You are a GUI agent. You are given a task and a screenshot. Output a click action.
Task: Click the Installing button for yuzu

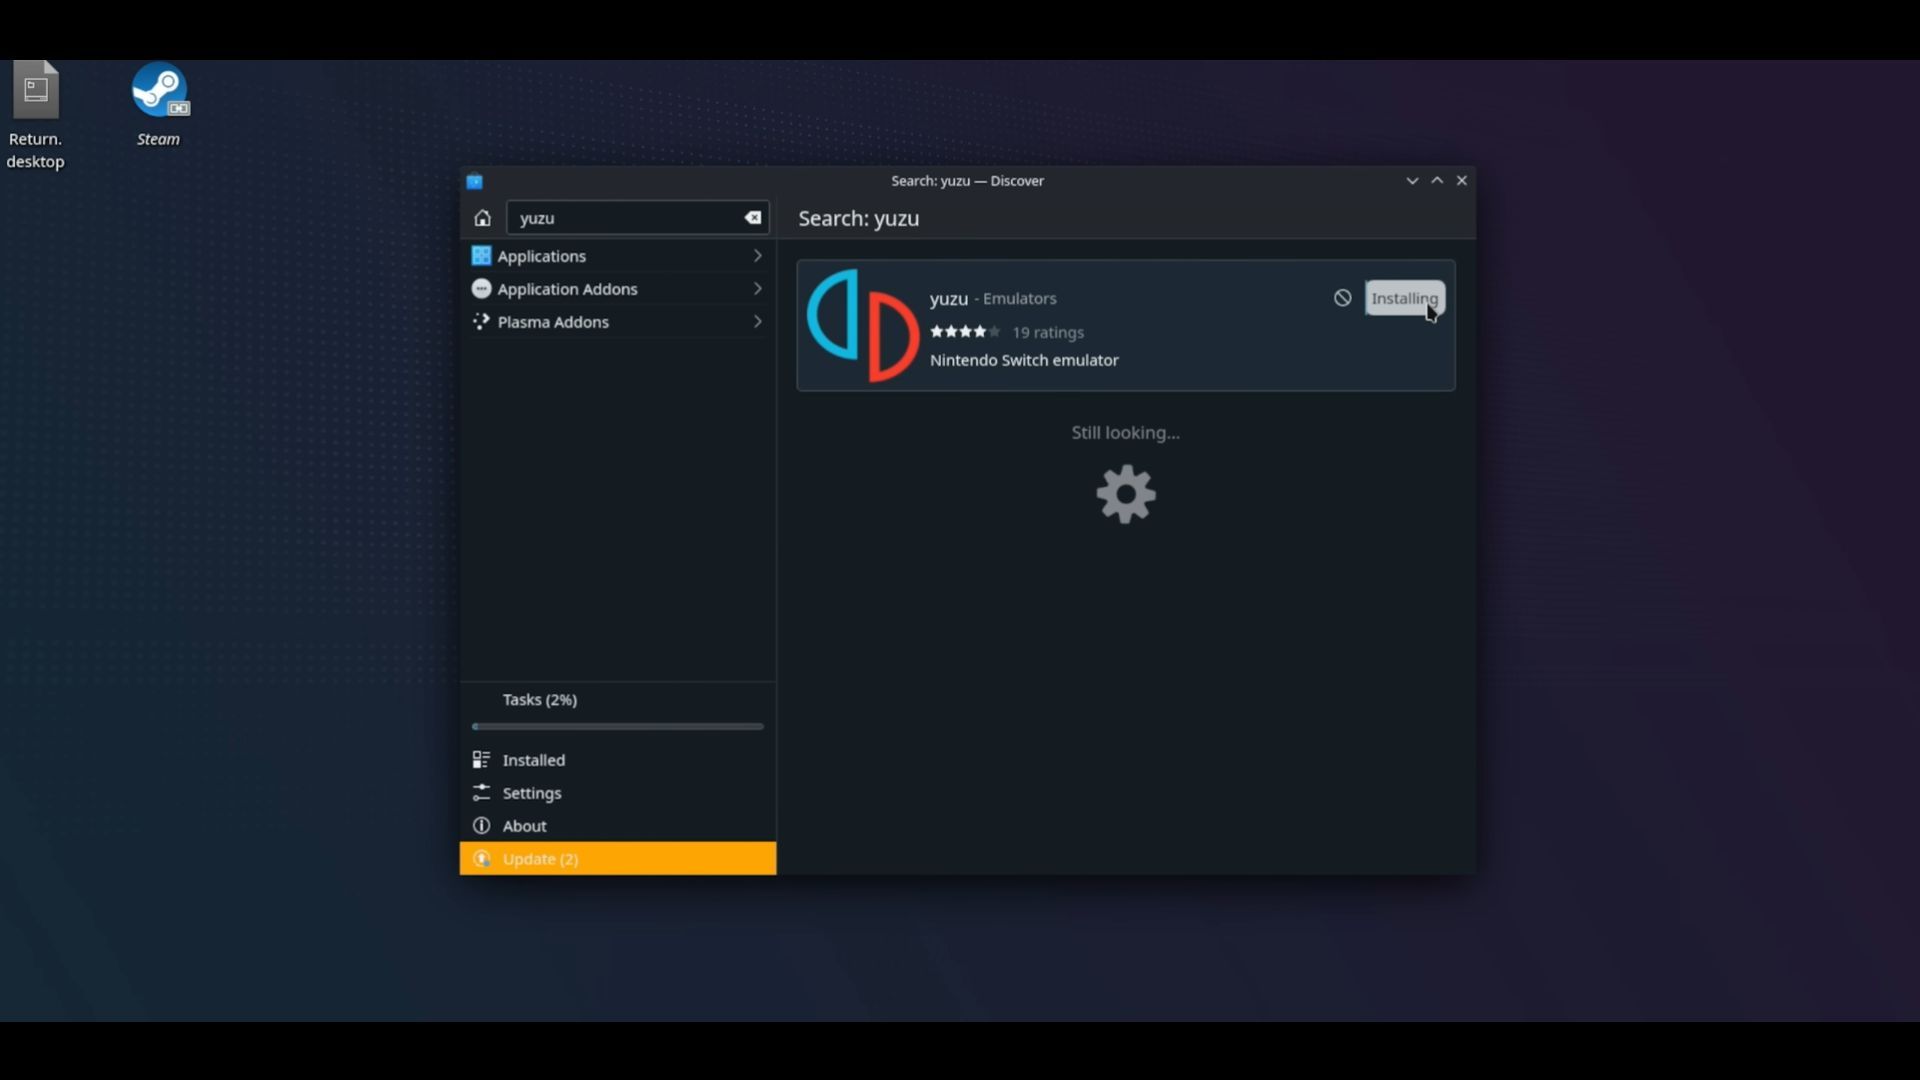pyautogui.click(x=1403, y=297)
